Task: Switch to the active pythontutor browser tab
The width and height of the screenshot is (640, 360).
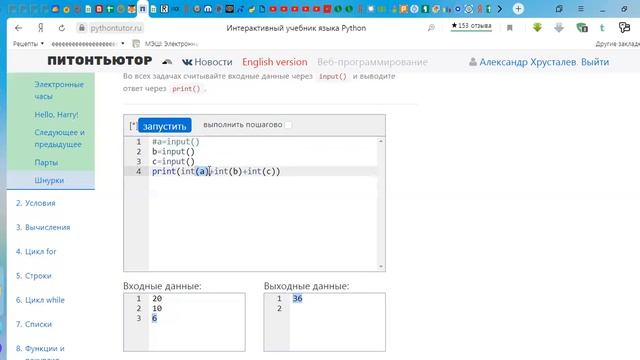Action: 142,9
